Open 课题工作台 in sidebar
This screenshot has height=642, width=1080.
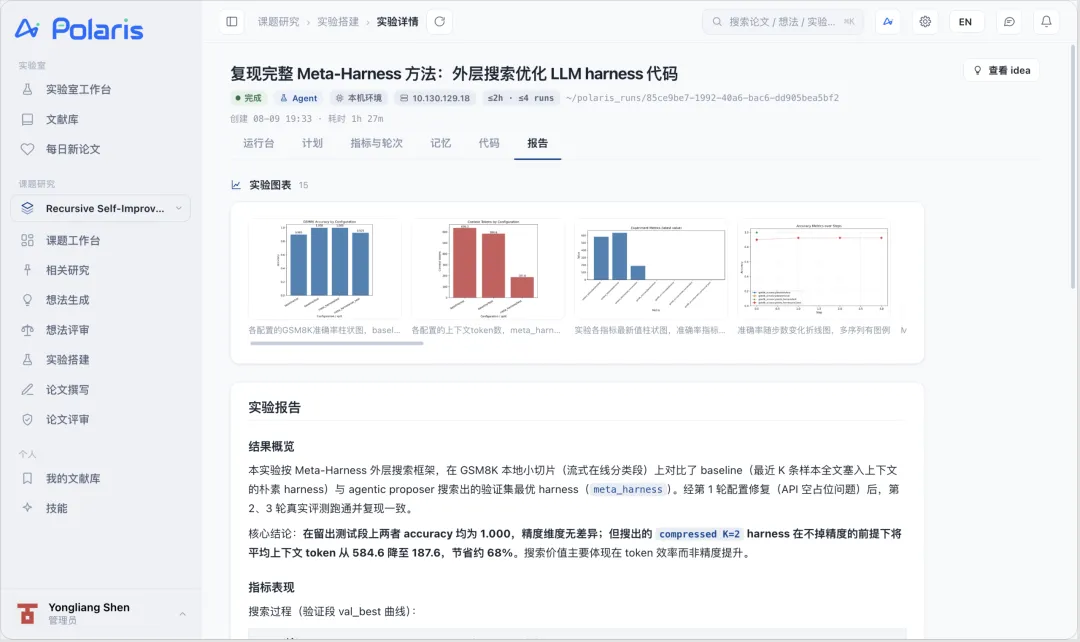[101, 240]
